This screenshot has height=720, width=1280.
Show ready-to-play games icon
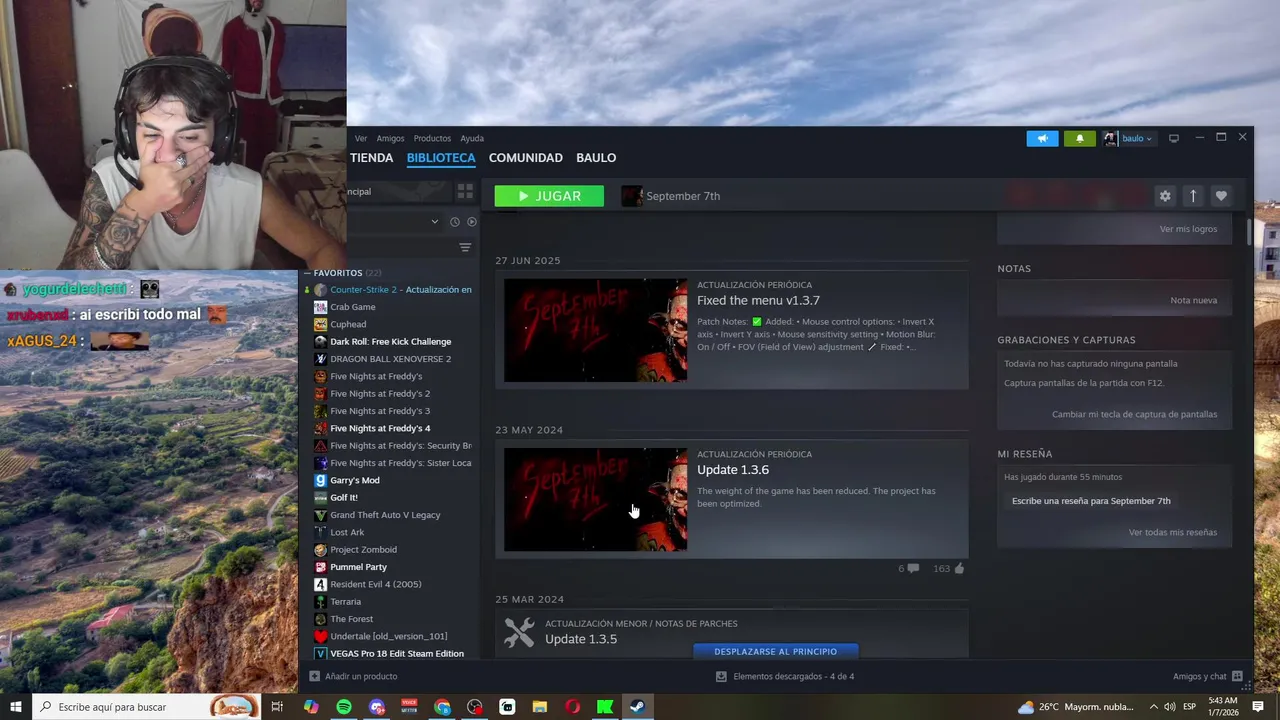coord(472,222)
